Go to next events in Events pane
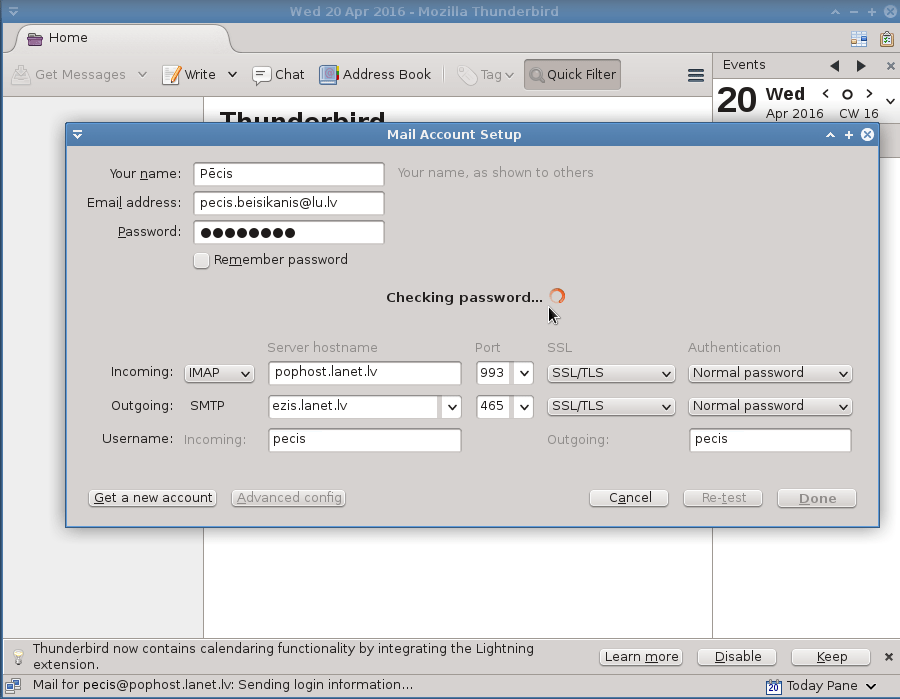The height and width of the screenshot is (699, 900). pyautogui.click(x=861, y=65)
